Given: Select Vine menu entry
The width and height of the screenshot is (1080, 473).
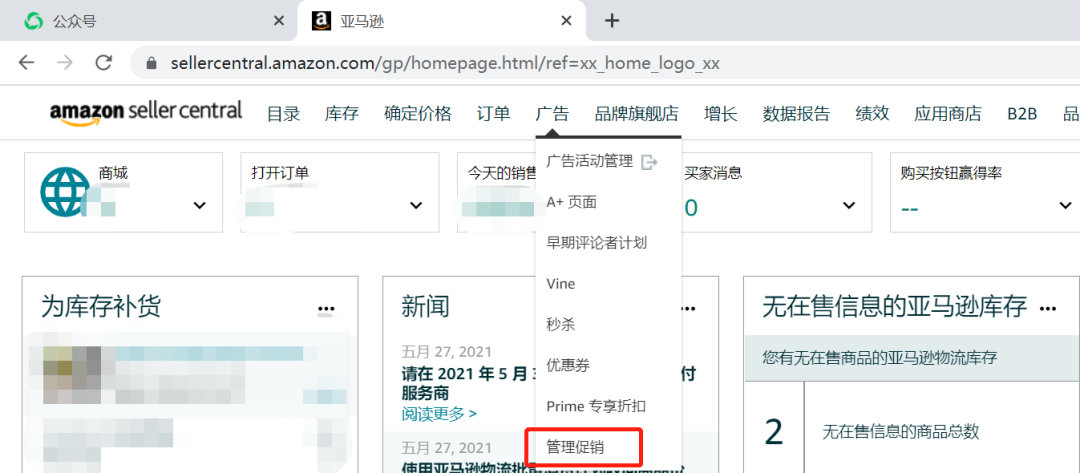Looking at the screenshot, I should 560,284.
